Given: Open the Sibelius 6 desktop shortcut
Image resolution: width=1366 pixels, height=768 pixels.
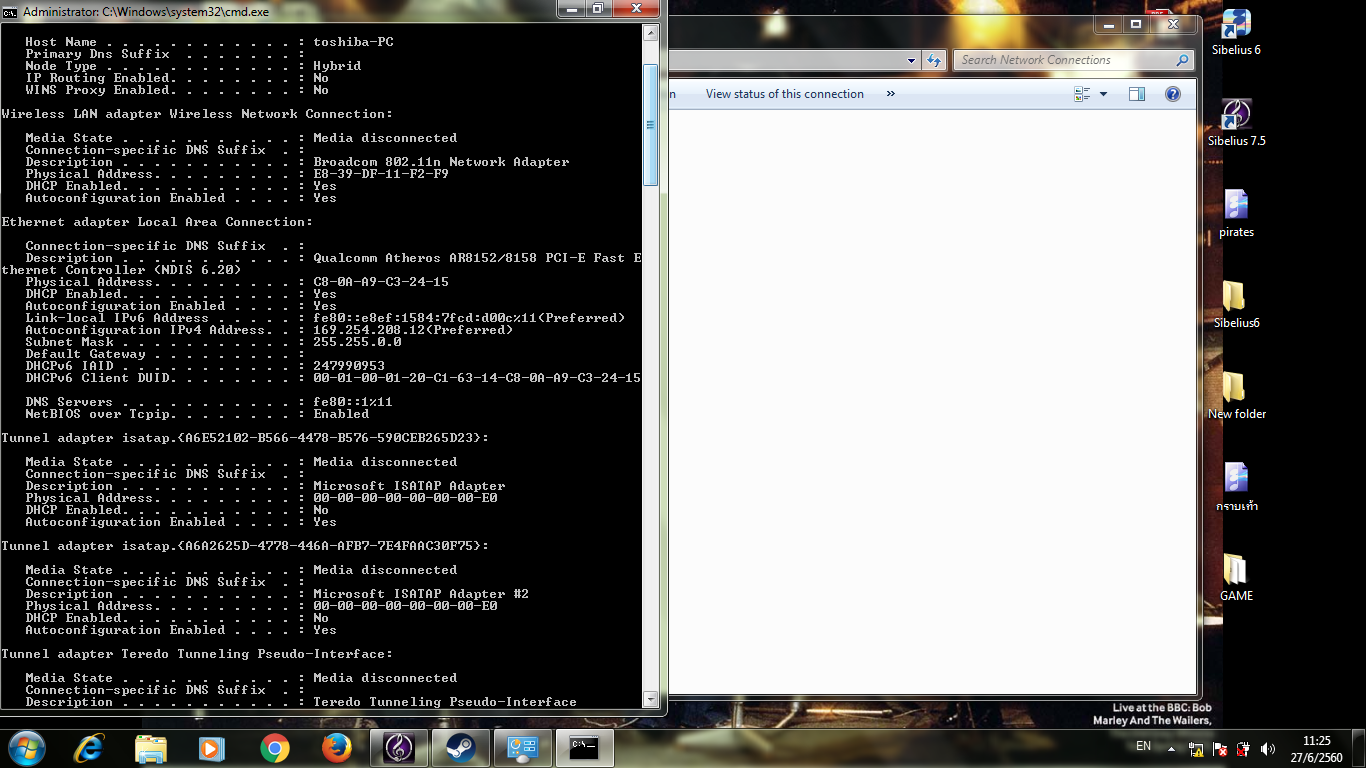Looking at the screenshot, I should point(1236,33).
